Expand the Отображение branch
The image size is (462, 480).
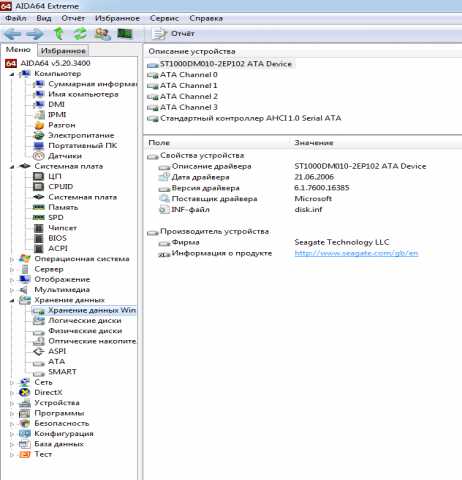(12, 280)
